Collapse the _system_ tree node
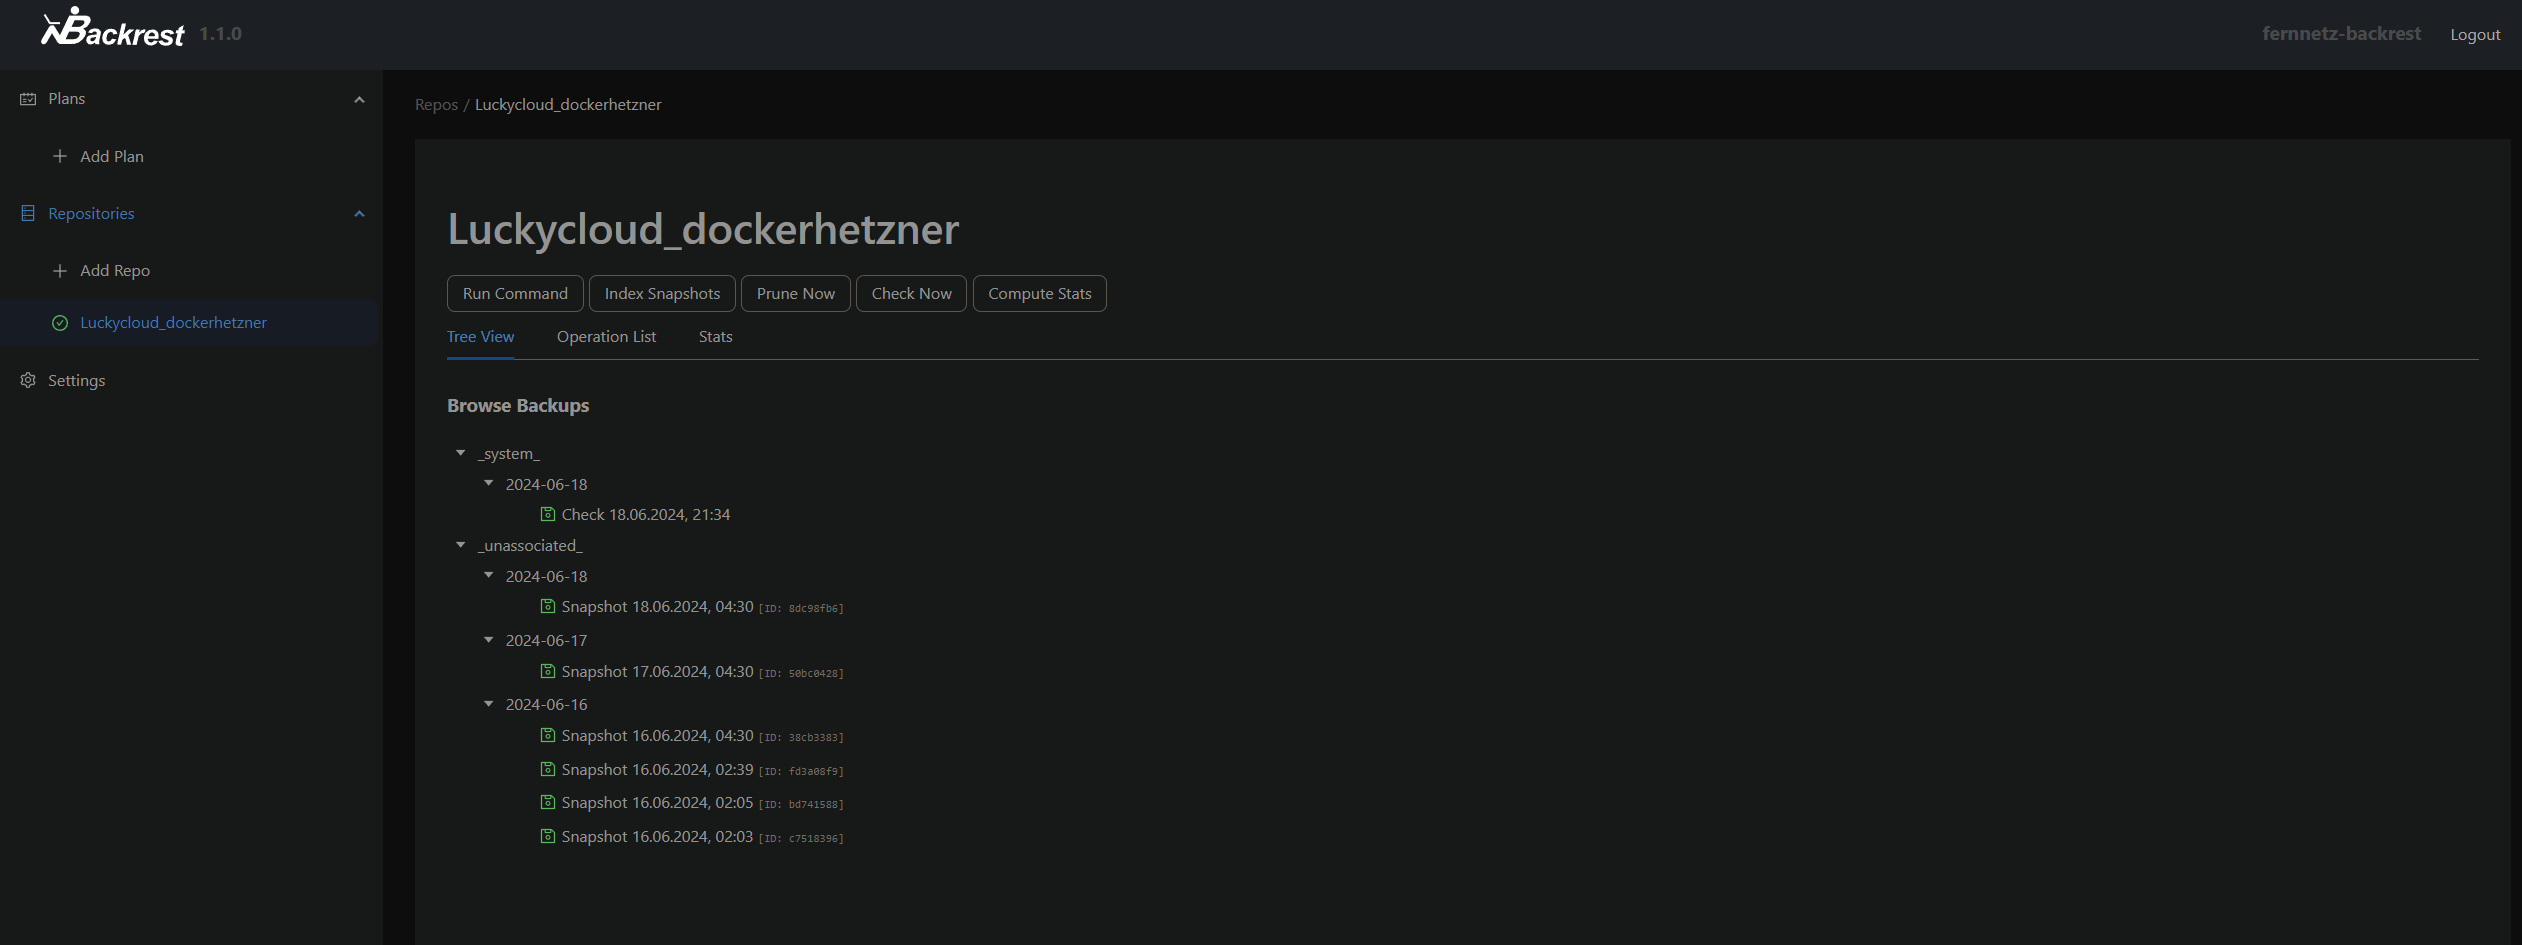 pos(461,454)
